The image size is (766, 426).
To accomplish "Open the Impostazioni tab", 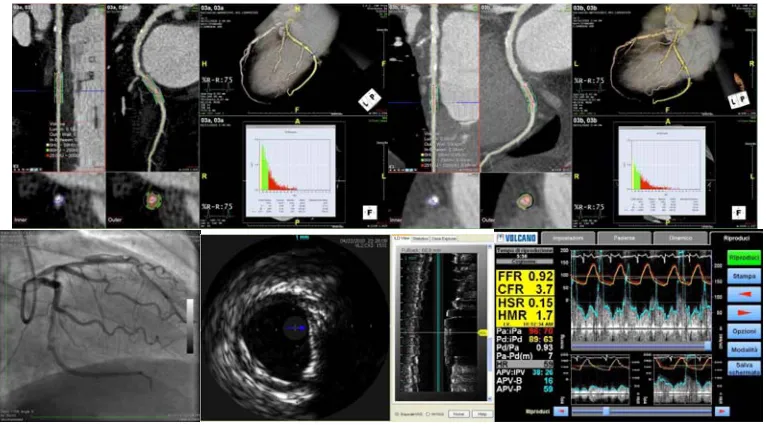I will click(x=568, y=238).
